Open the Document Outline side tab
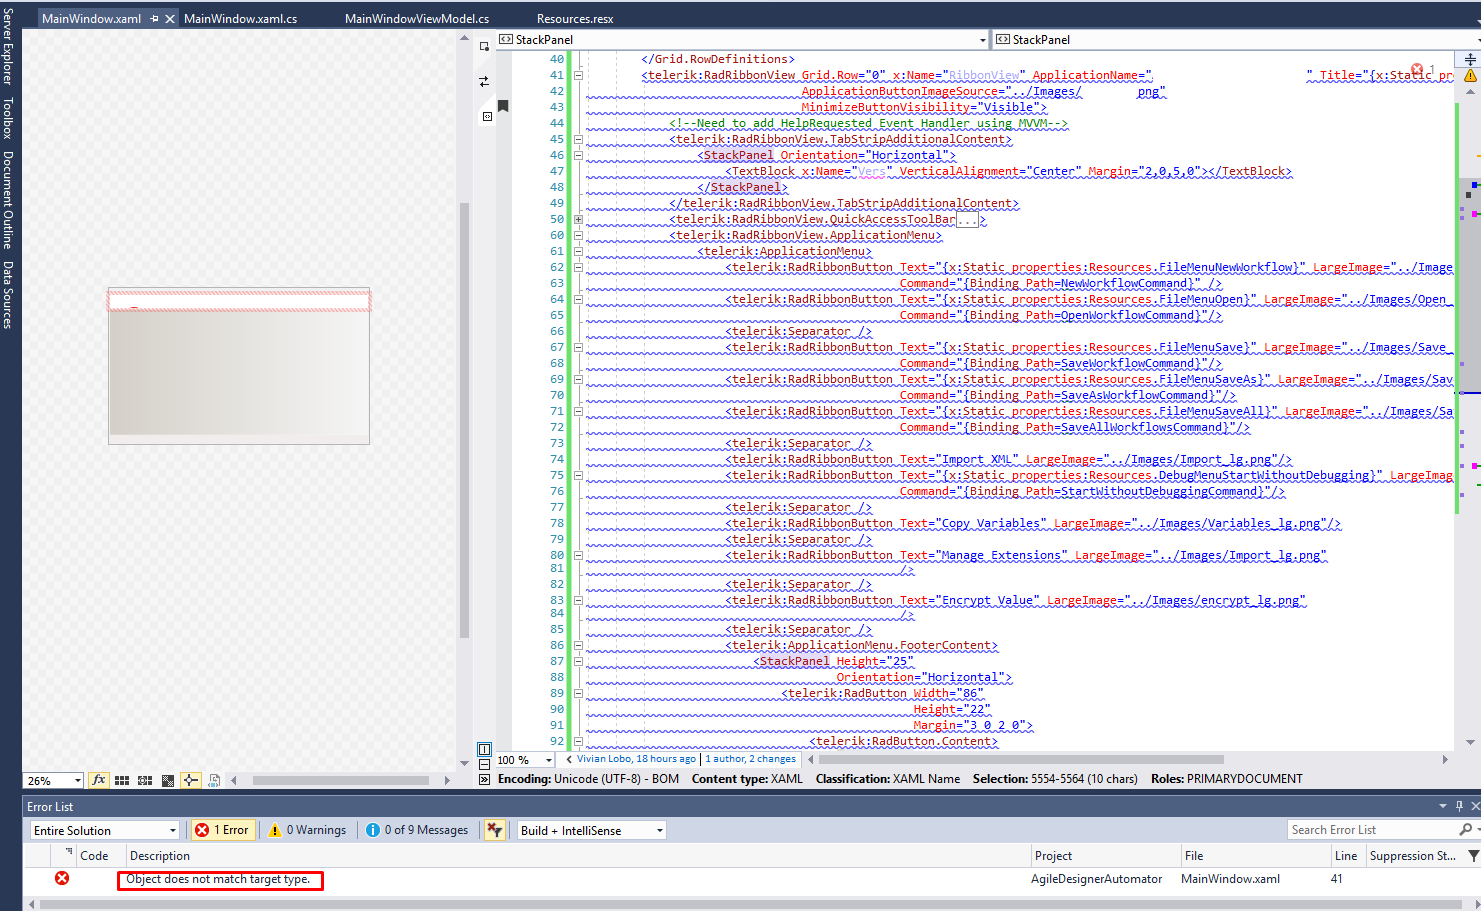 [x=8, y=200]
